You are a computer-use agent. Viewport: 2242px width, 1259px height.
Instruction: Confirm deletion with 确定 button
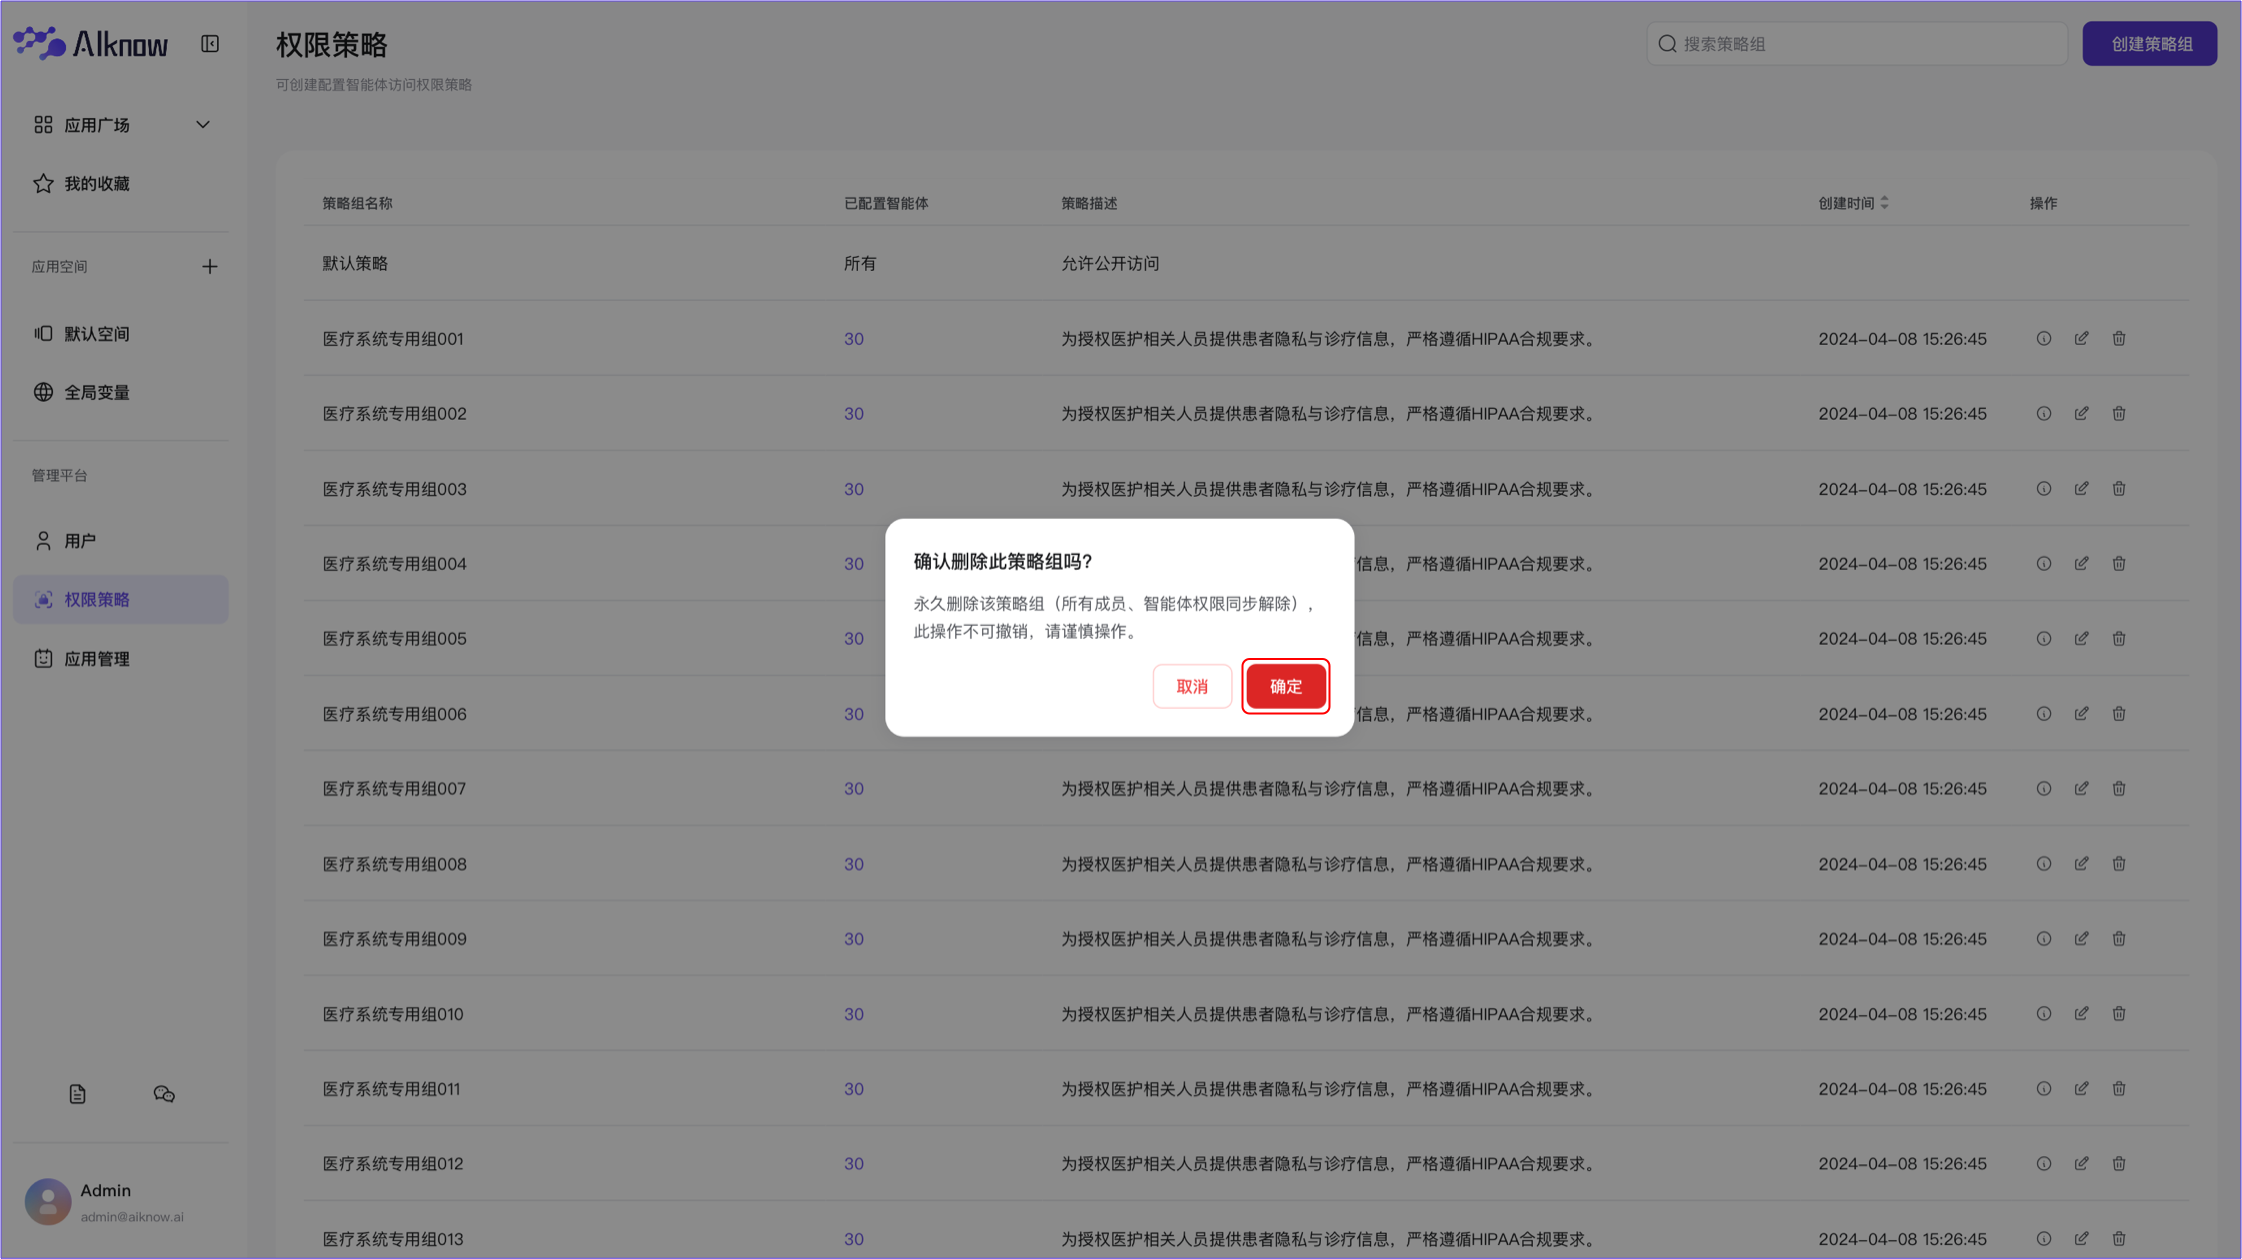1285,687
